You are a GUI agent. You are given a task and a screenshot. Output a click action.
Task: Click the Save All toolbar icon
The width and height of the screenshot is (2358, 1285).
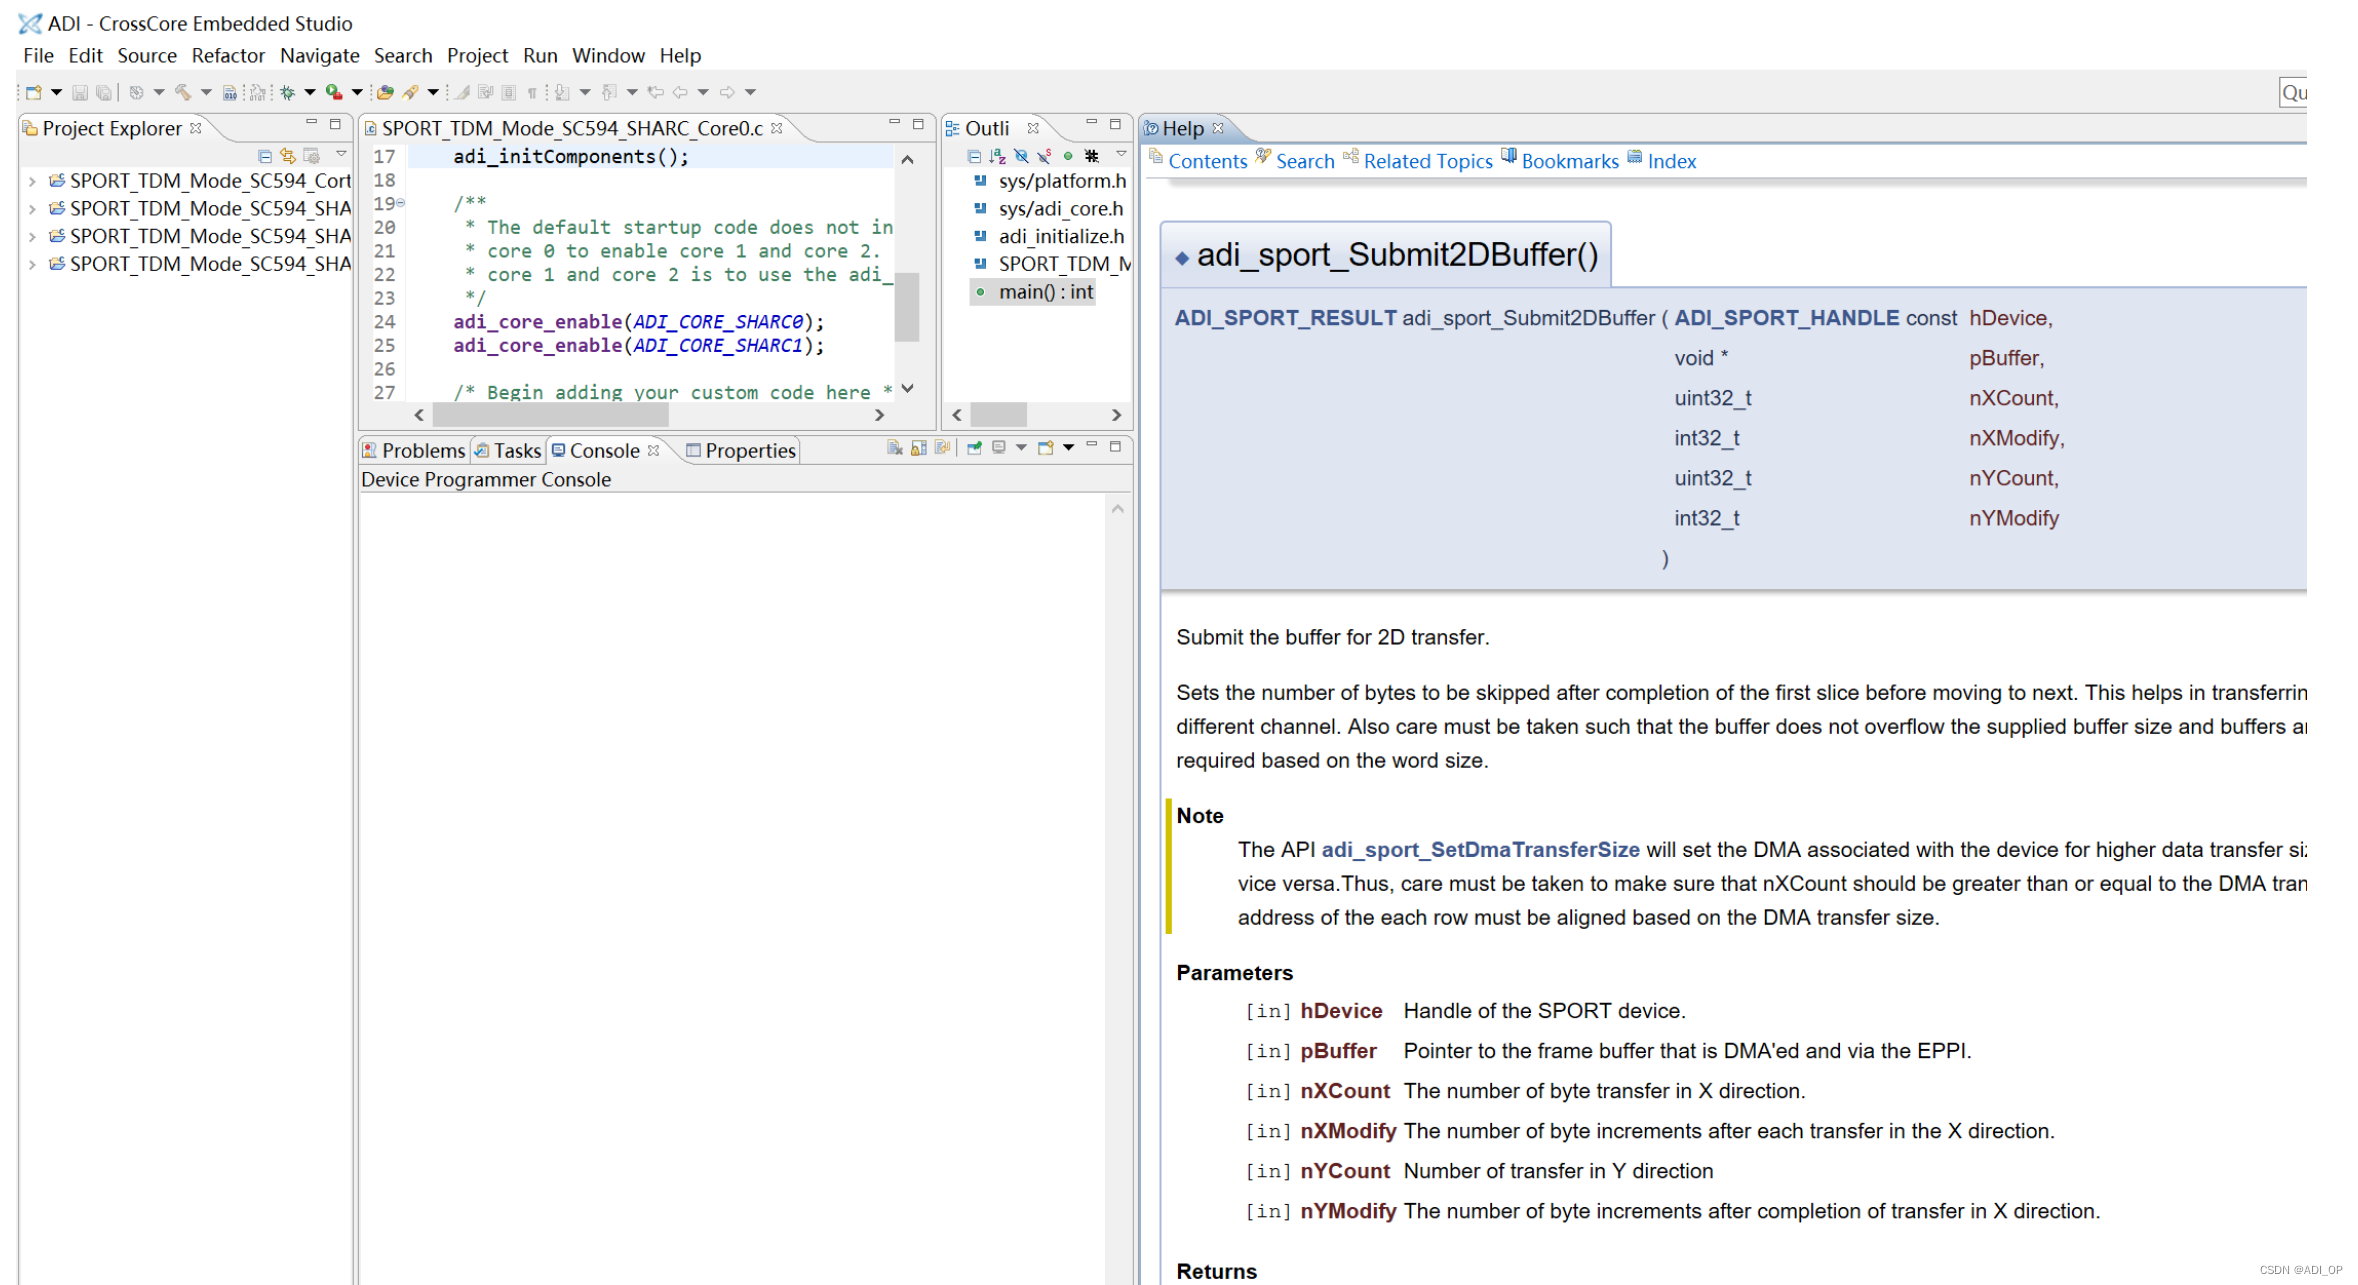coord(103,93)
